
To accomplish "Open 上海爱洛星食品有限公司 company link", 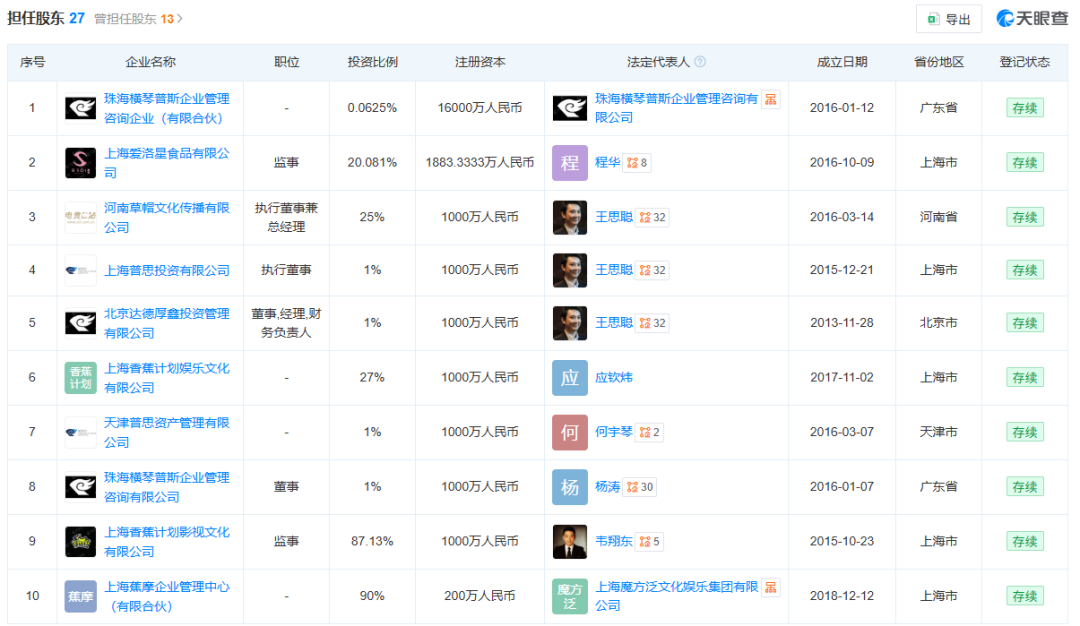I will (x=167, y=163).
